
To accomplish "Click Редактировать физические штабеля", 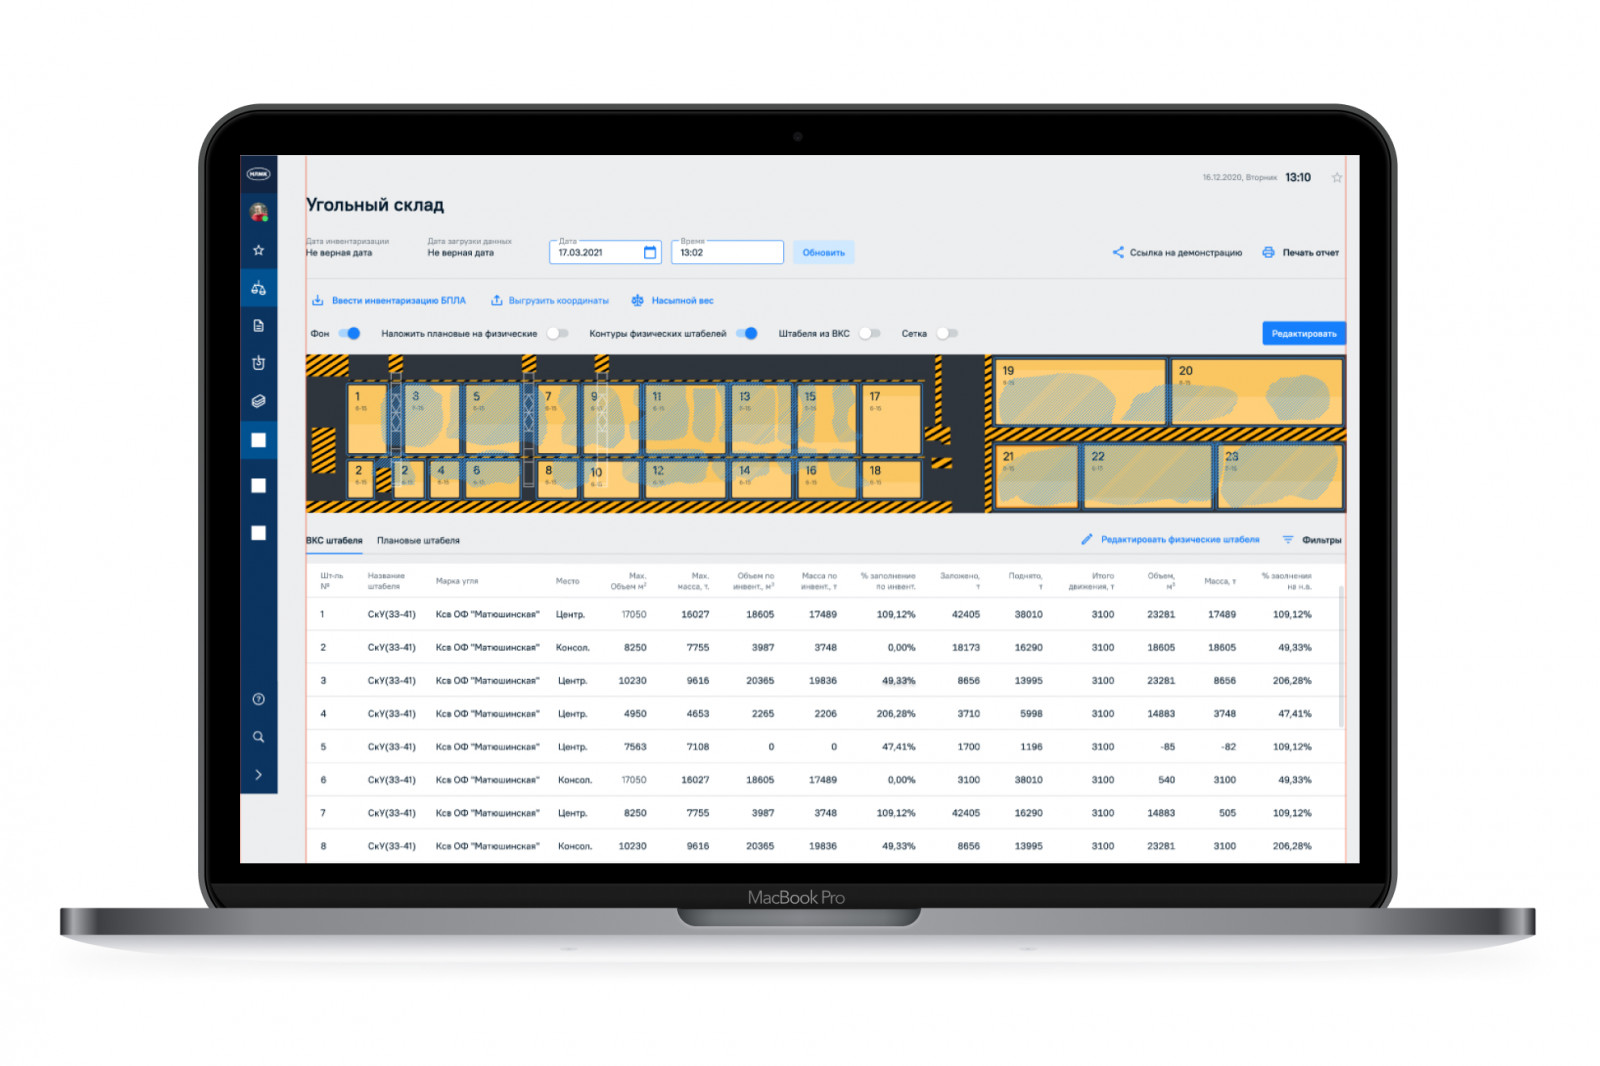I will (x=1171, y=539).
